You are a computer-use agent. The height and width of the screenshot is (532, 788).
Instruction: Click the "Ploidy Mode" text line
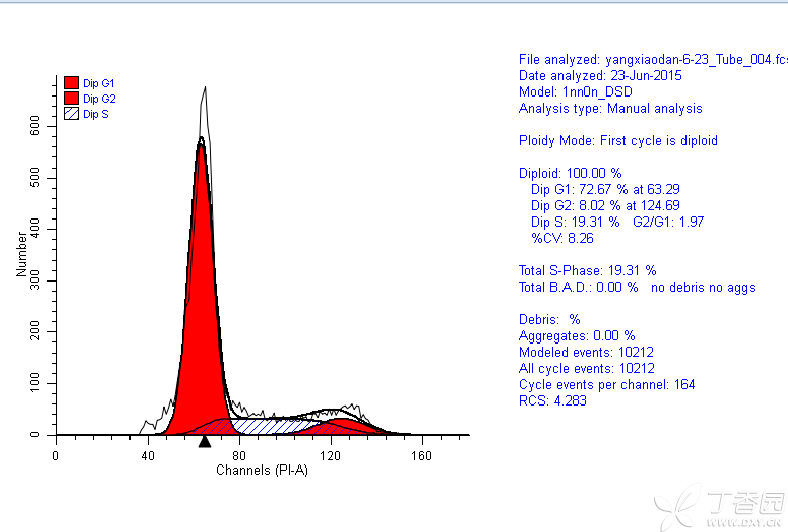pos(618,141)
